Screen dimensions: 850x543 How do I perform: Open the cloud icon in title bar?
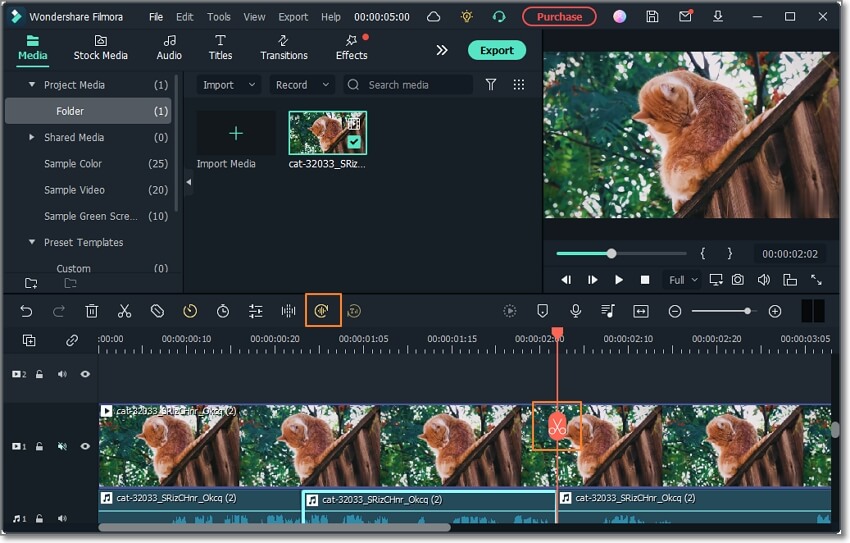tap(433, 17)
